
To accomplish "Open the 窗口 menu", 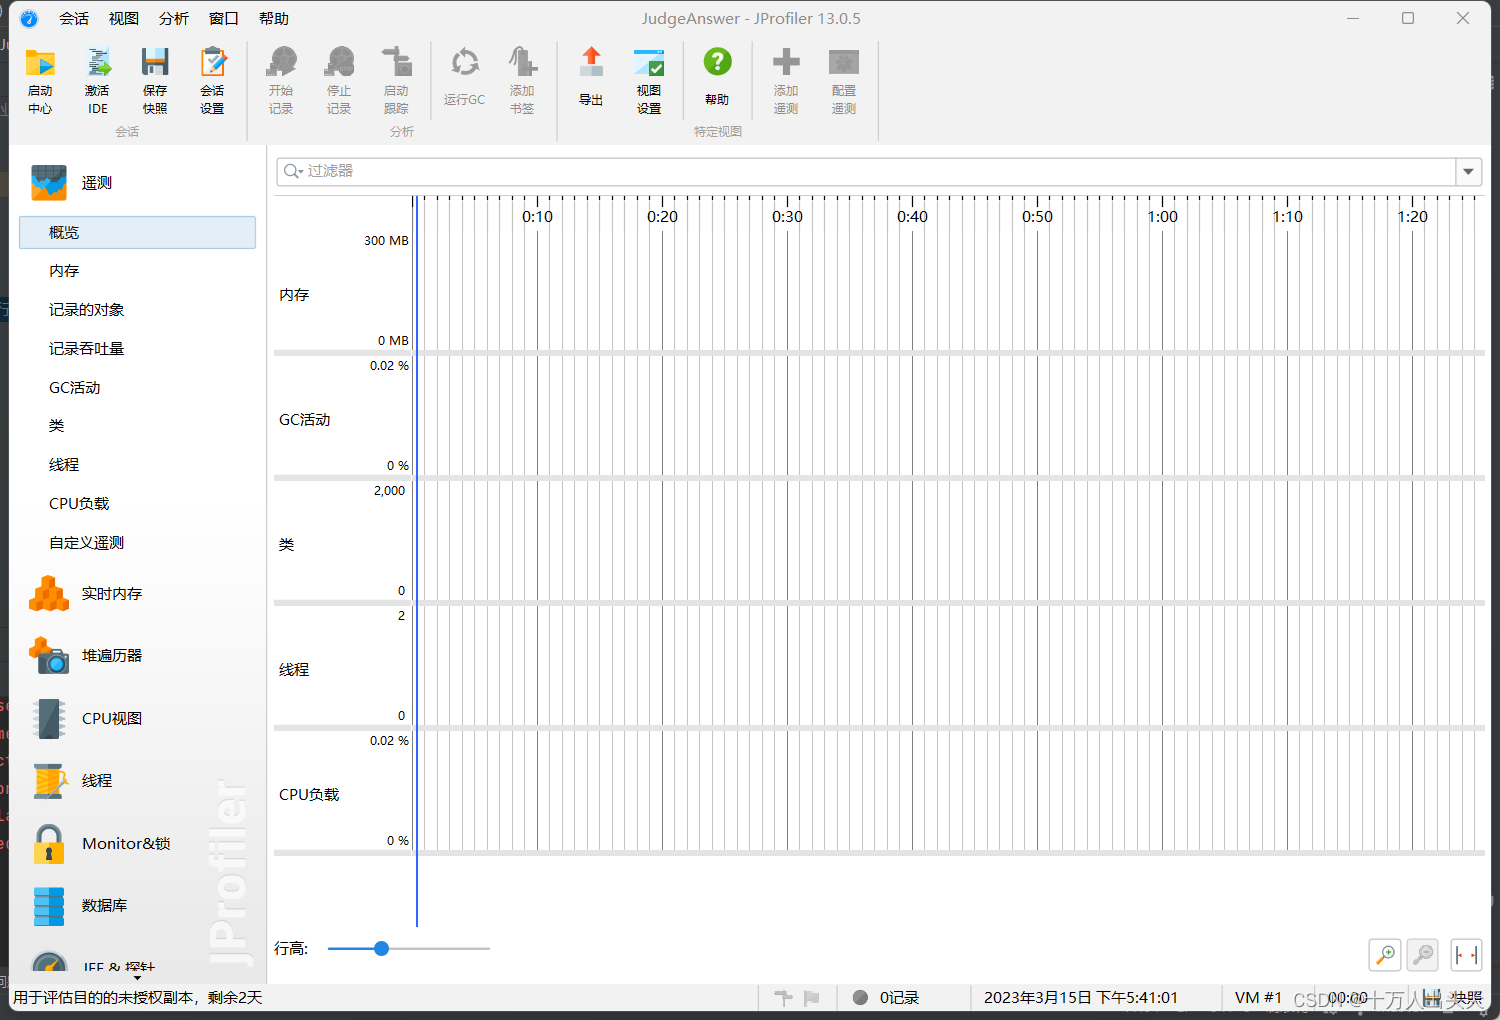I will point(224,18).
